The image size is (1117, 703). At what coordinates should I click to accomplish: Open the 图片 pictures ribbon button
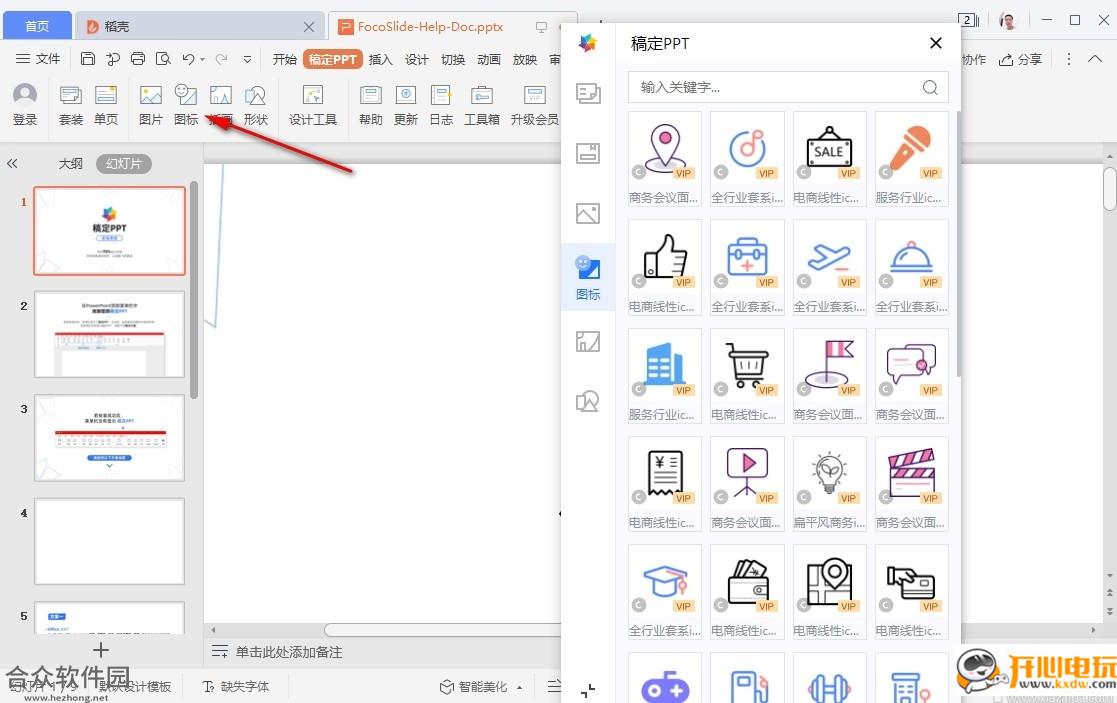point(150,105)
